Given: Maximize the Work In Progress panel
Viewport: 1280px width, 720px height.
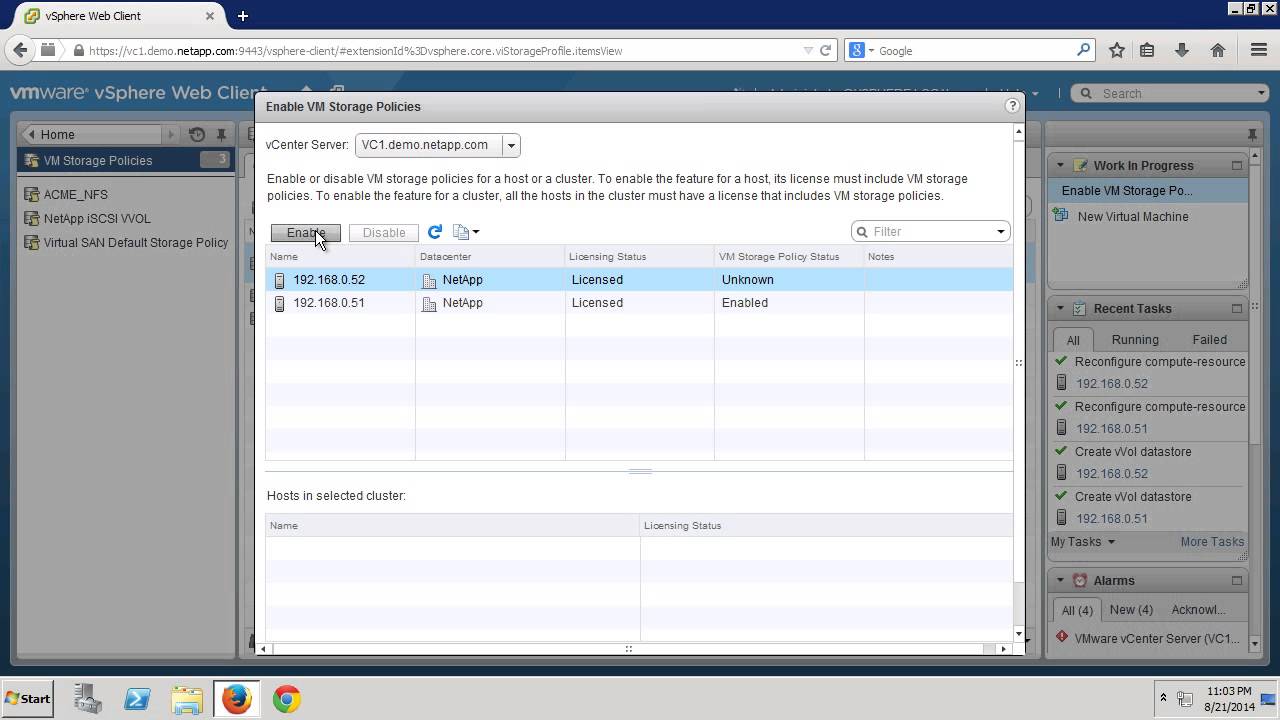Looking at the screenshot, I should tap(1237, 165).
